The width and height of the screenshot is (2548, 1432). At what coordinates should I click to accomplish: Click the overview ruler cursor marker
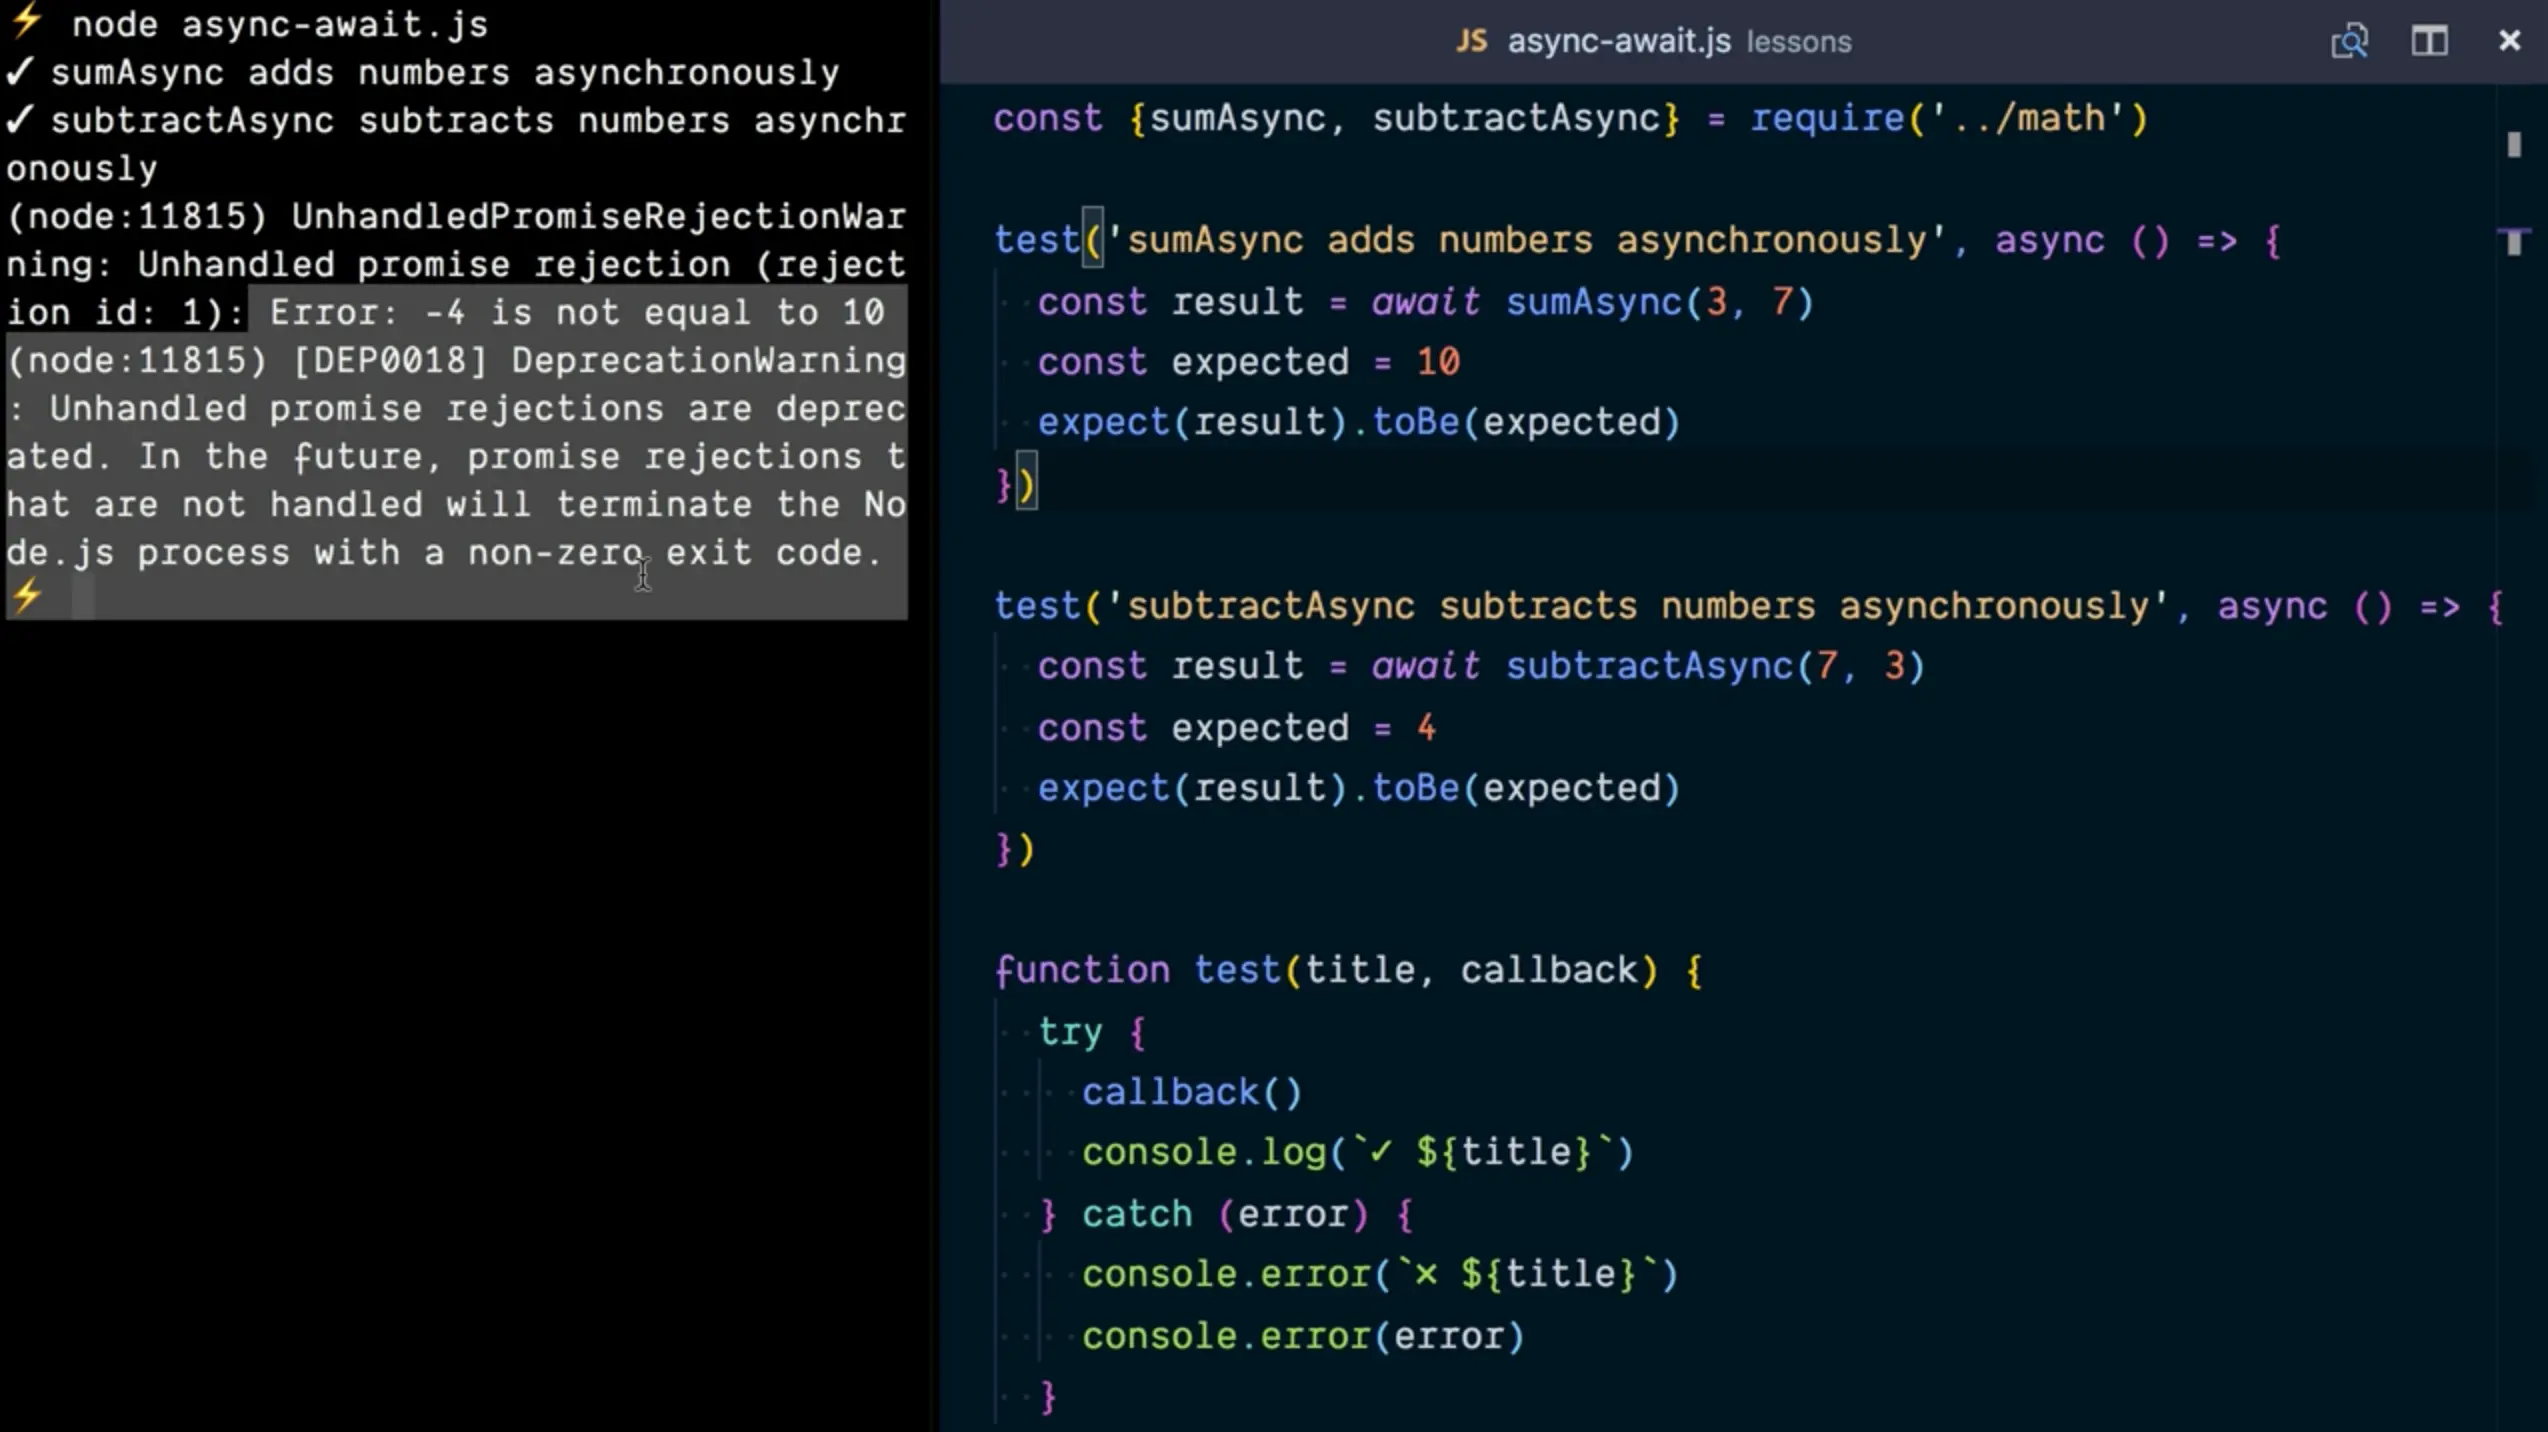[x=2513, y=241]
